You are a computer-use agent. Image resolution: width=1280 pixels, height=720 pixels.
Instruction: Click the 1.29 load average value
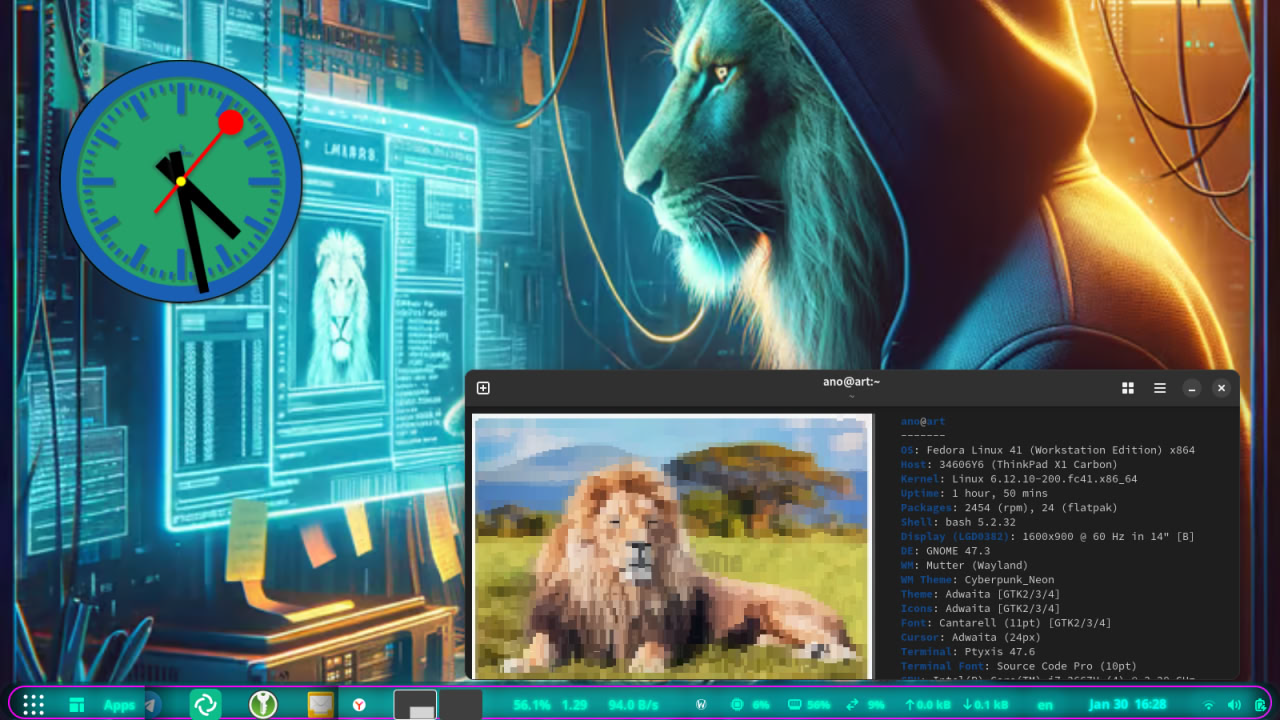coord(574,705)
